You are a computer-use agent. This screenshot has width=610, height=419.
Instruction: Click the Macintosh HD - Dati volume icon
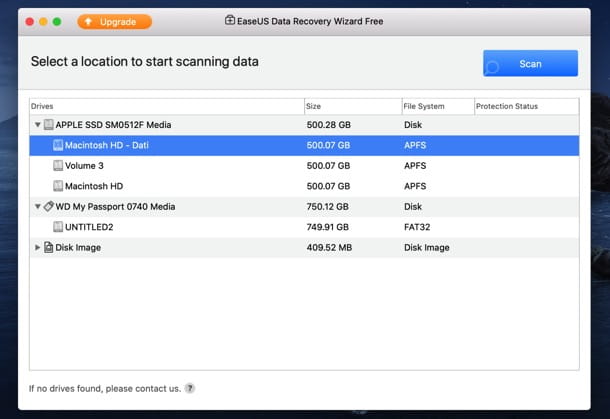click(x=58, y=145)
